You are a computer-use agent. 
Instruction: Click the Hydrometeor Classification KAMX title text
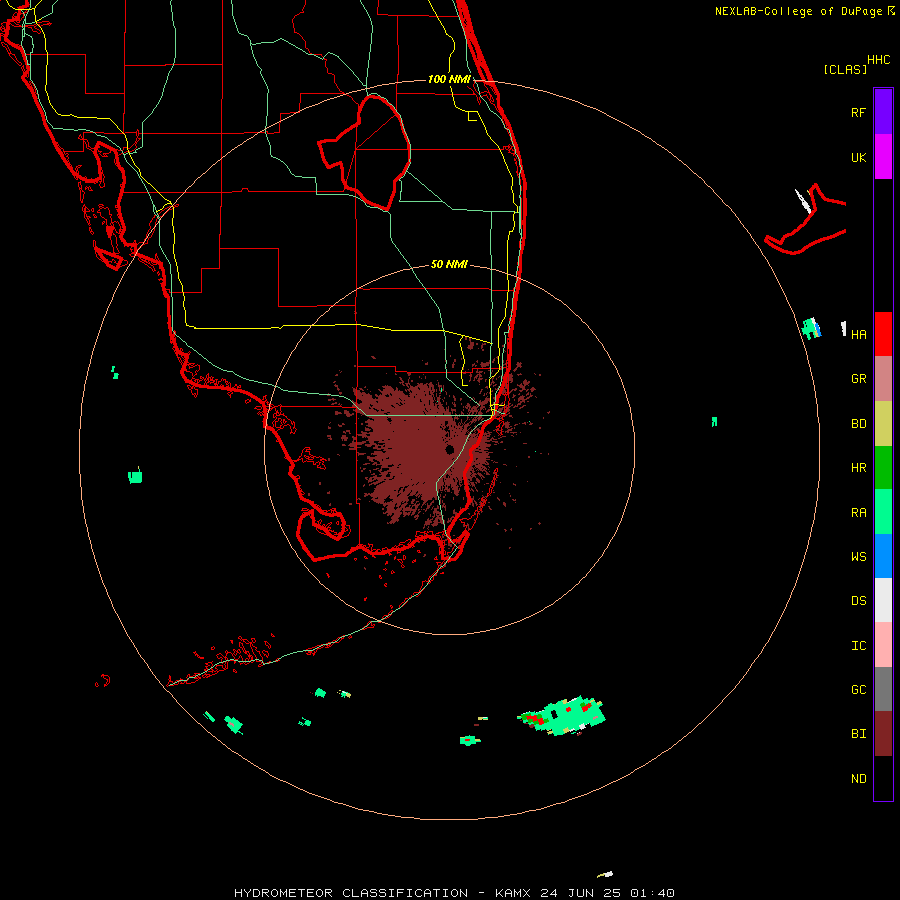(x=454, y=893)
